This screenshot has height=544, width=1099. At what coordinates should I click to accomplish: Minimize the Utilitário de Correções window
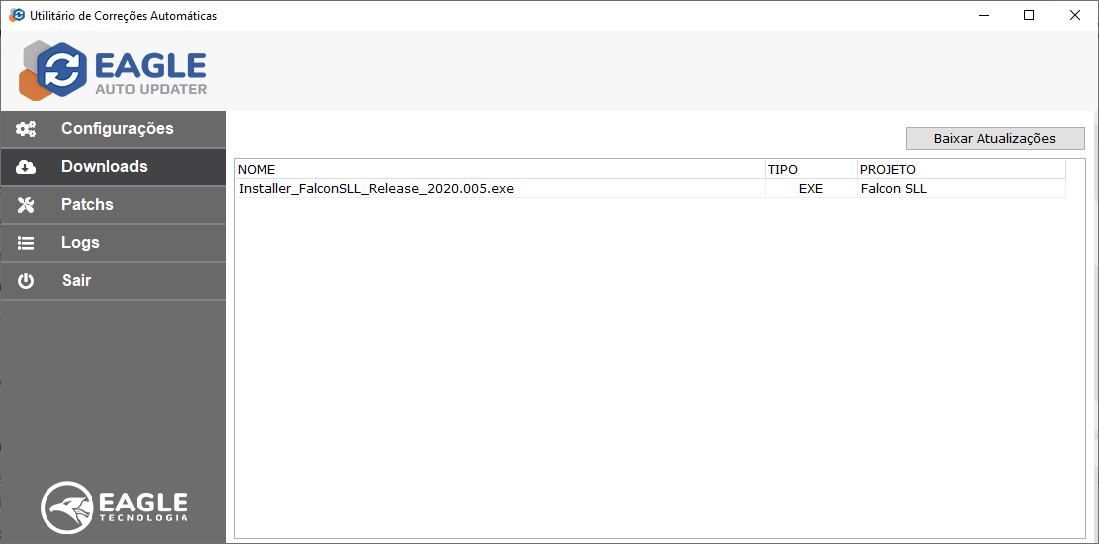pyautogui.click(x=983, y=15)
